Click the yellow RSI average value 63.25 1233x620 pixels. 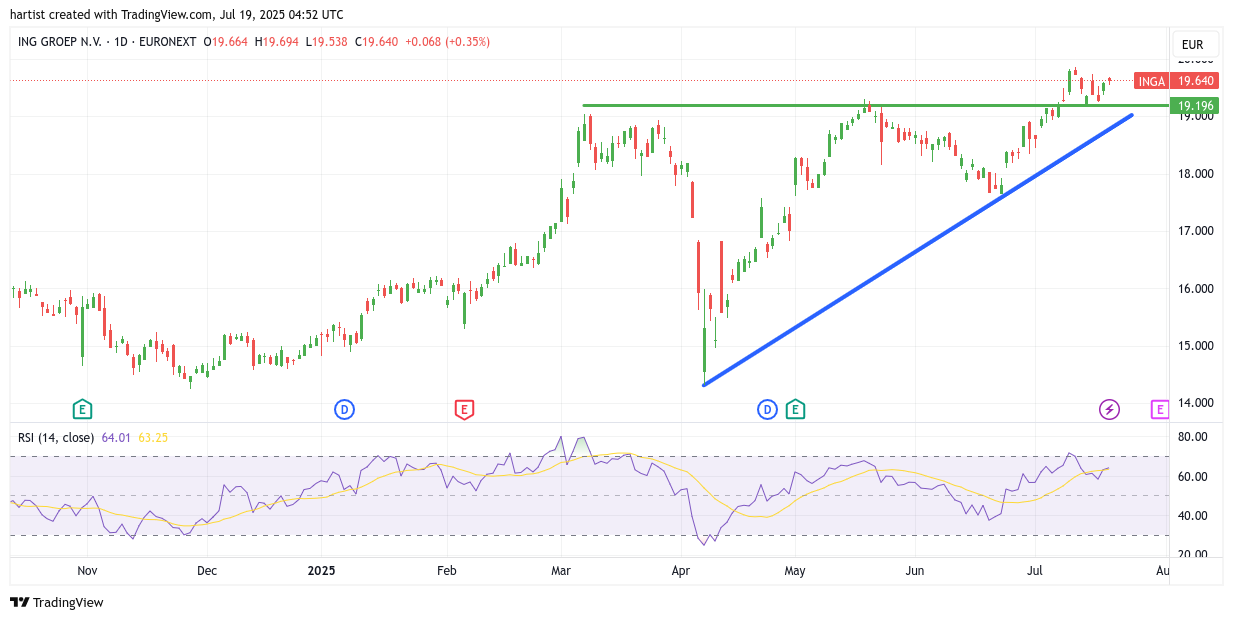pyautogui.click(x=153, y=437)
